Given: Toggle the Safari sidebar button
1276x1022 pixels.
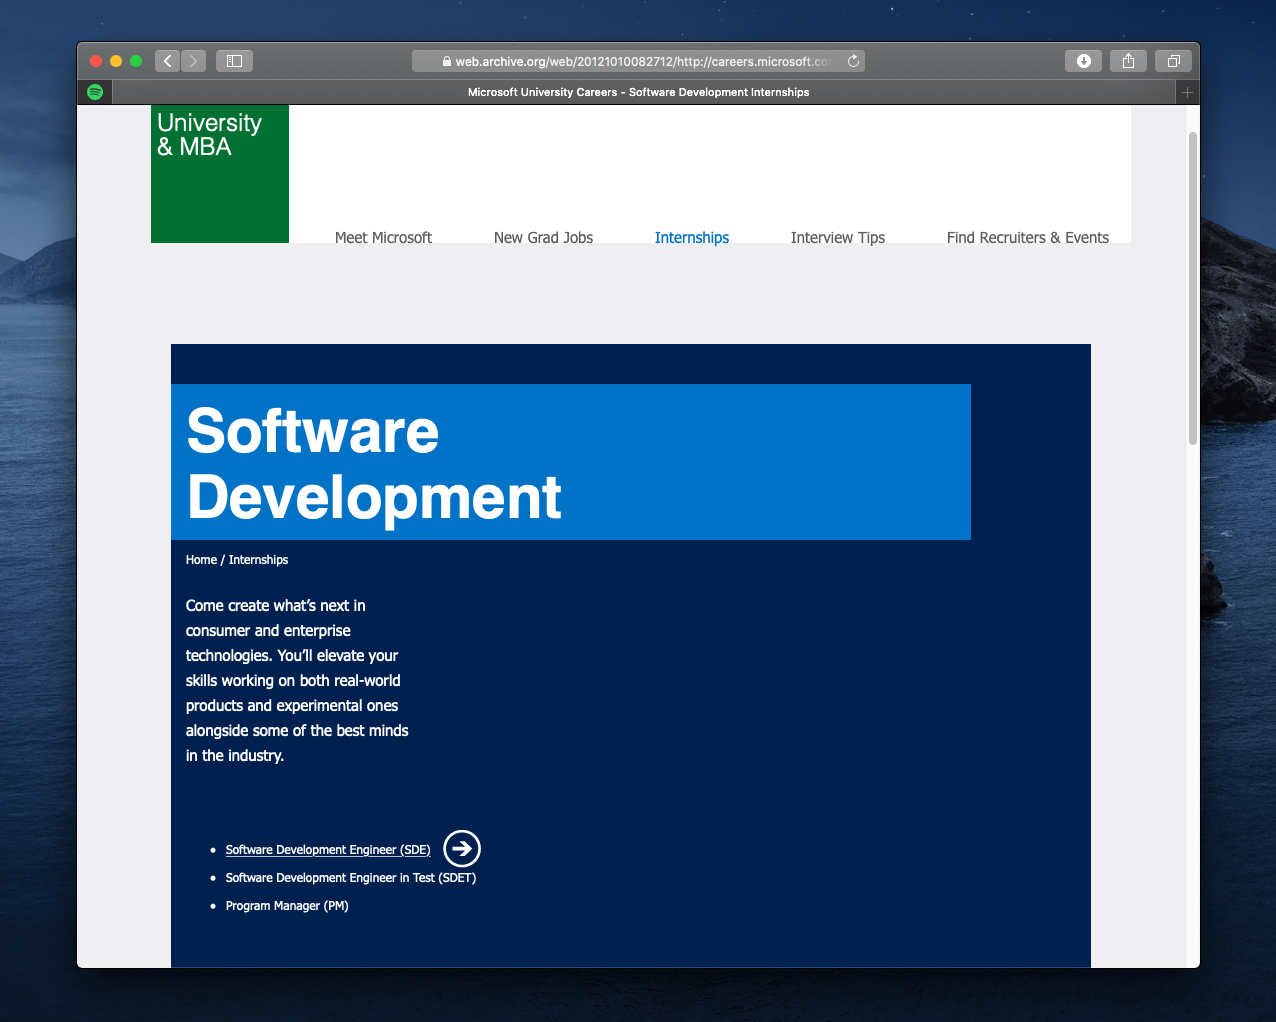Looking at the screenshot, I should 235,61.
